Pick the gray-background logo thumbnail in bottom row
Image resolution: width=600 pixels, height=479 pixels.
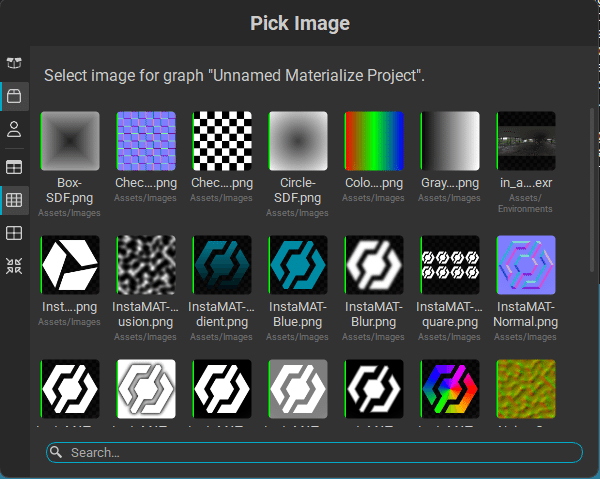coord(298,389)
